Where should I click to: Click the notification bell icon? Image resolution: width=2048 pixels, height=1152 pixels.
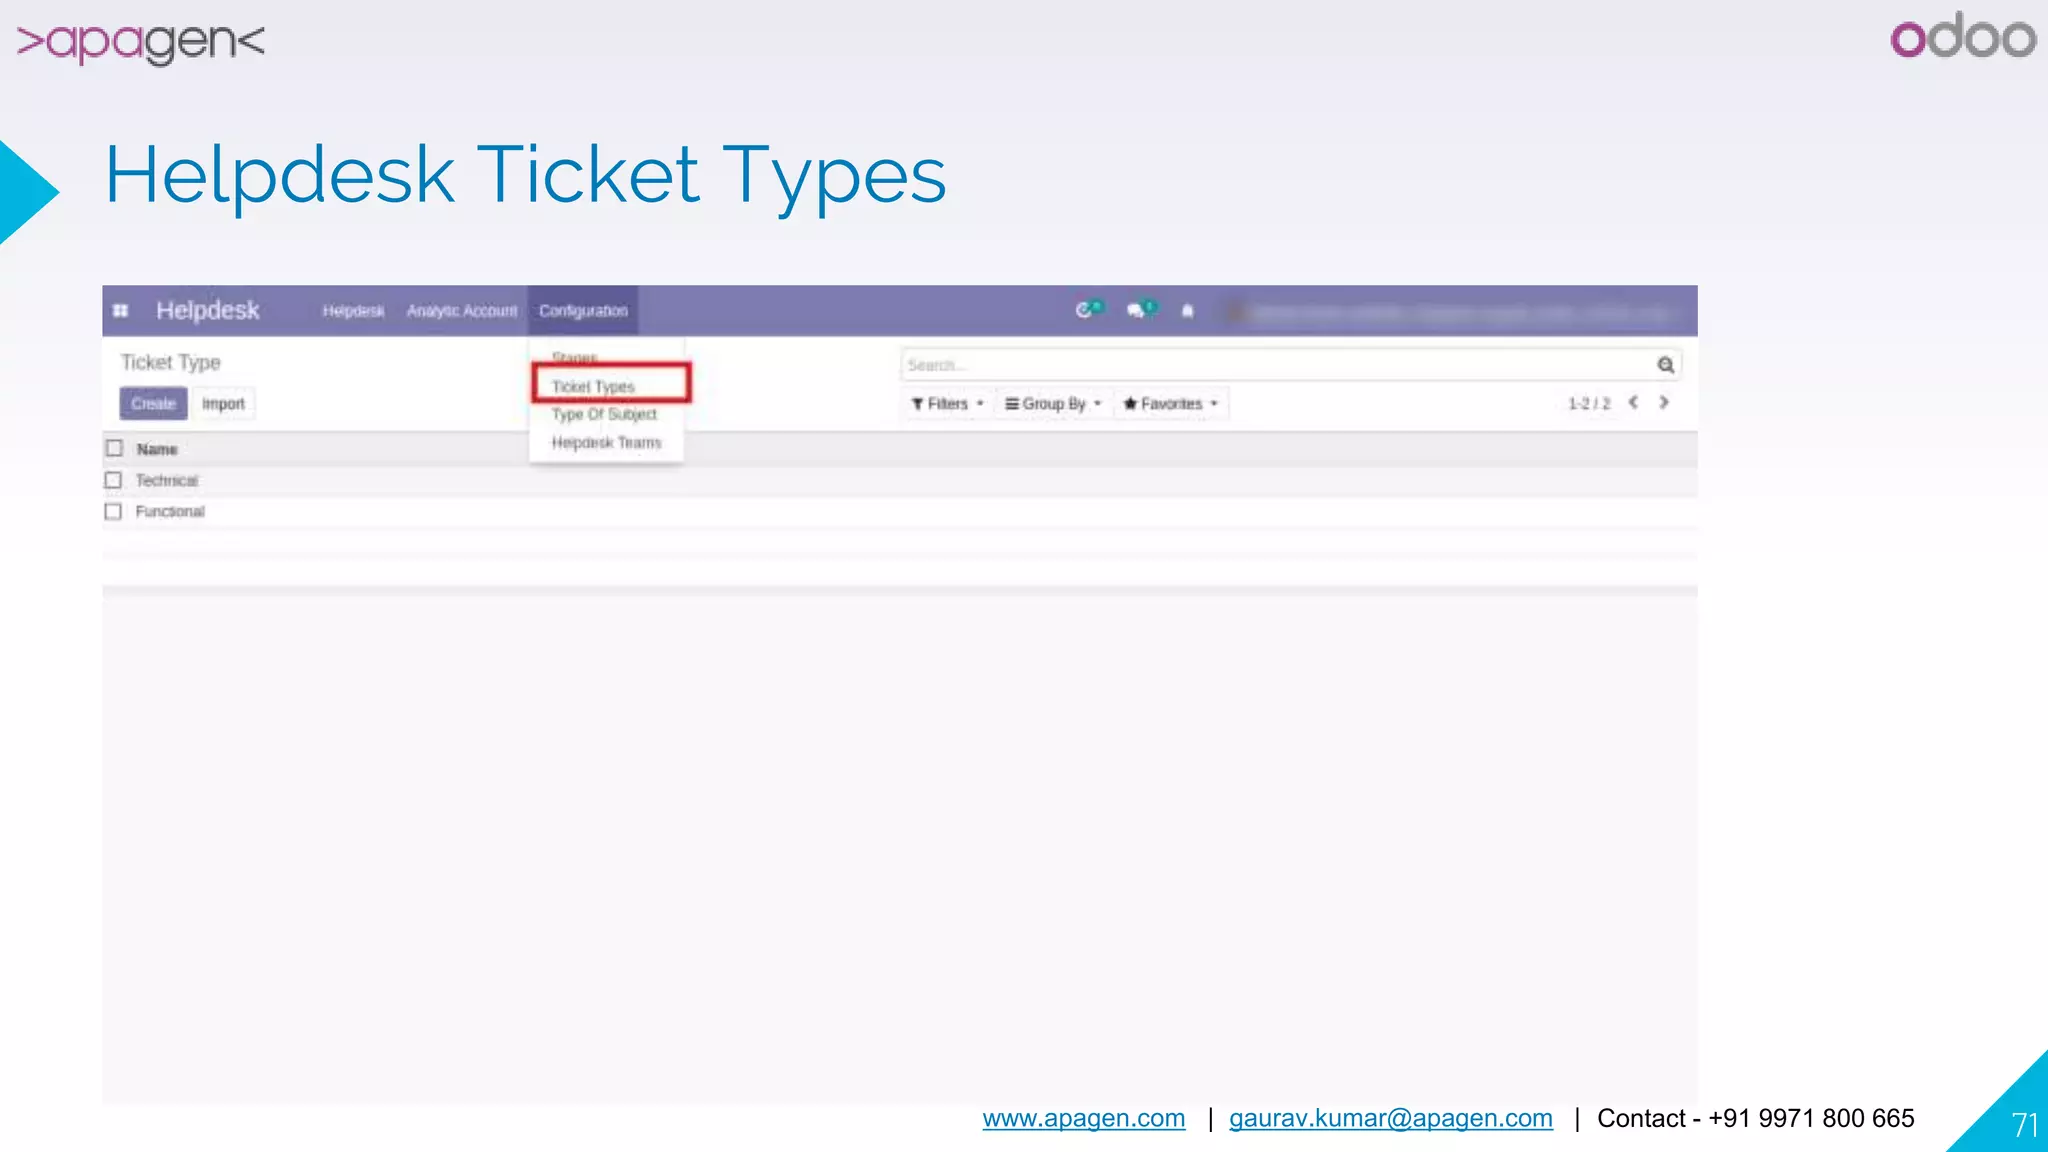coord(1187,311)
